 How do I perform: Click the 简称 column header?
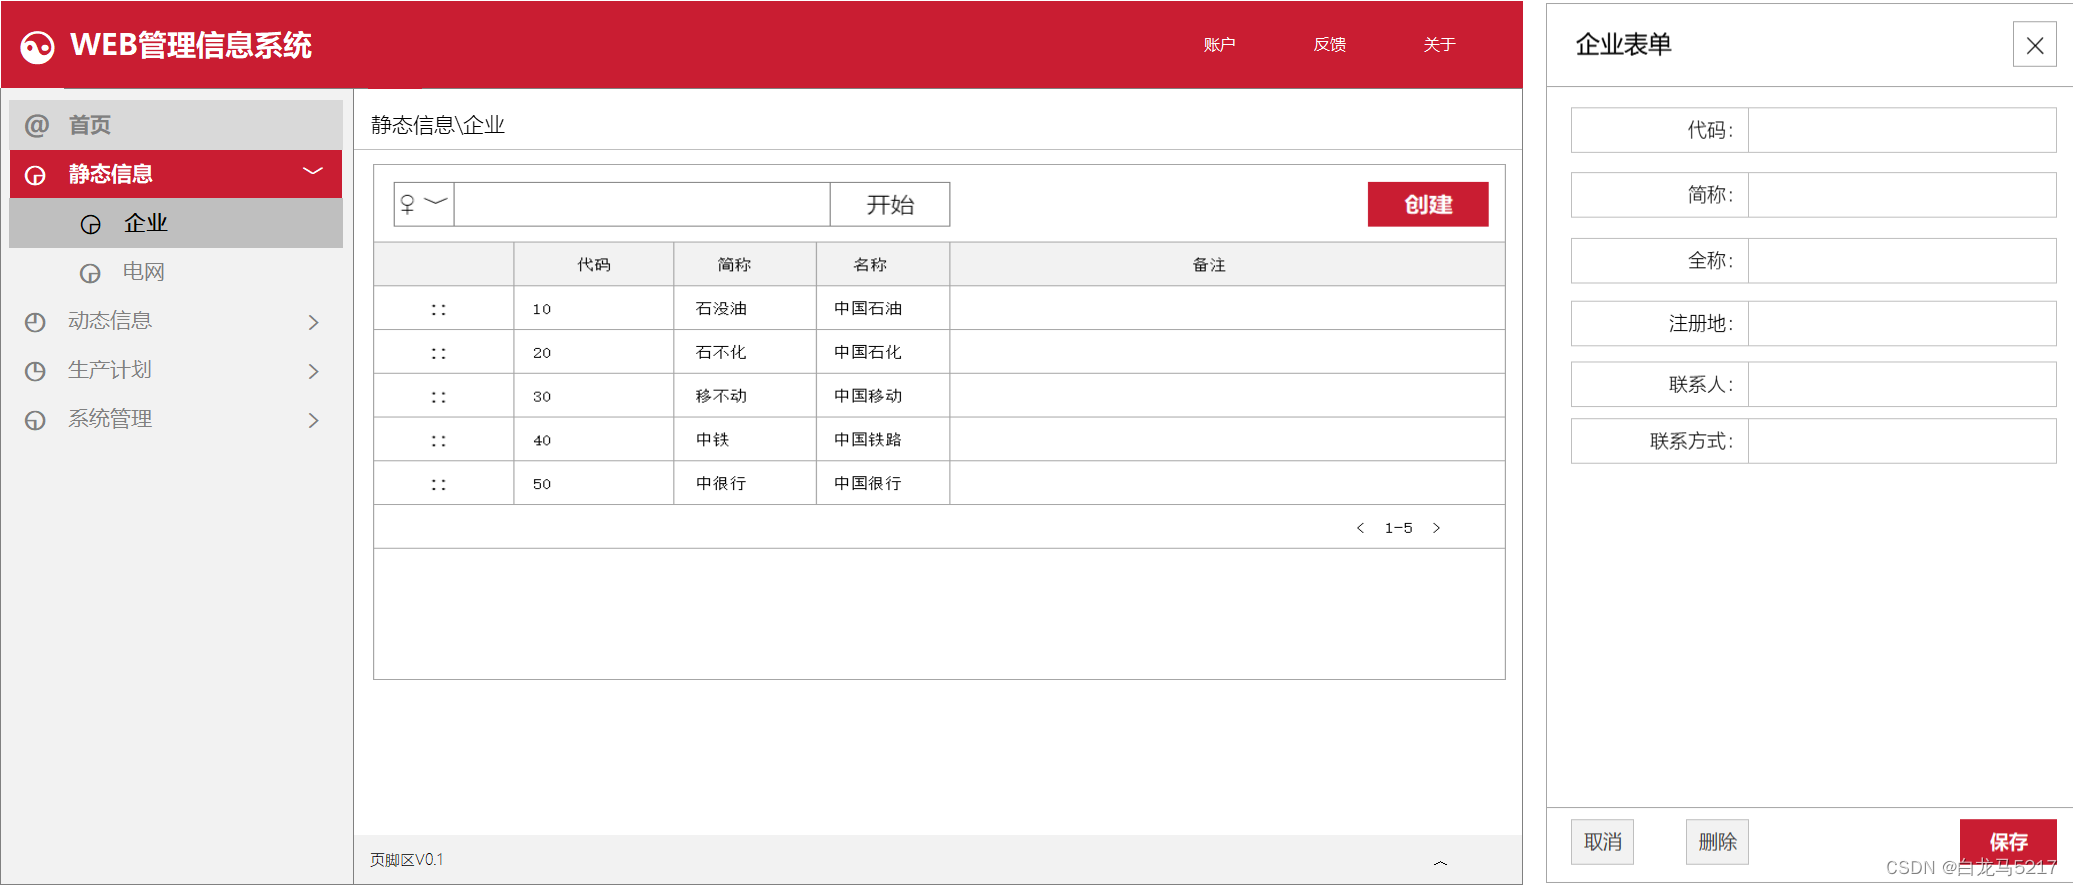[x=745, y=265]
